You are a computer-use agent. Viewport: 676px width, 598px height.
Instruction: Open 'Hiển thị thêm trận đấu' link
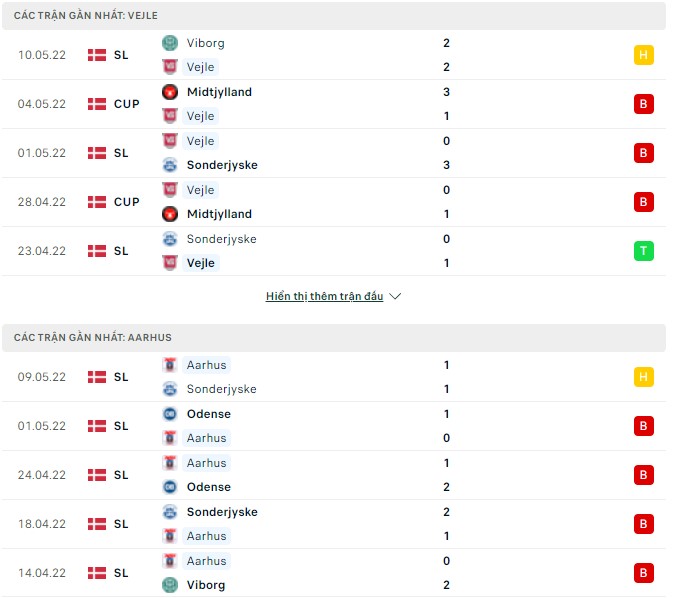(324, 297)
